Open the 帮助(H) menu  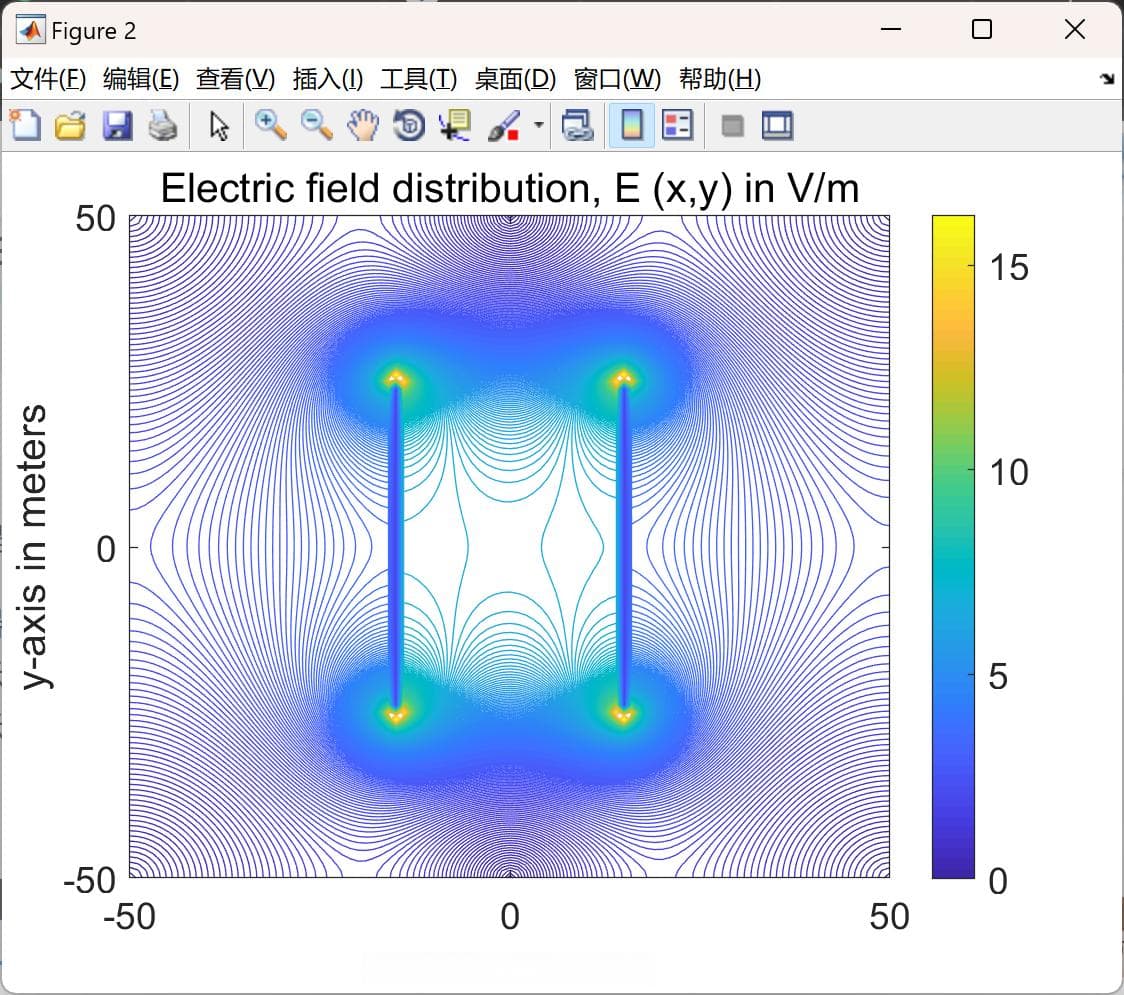[x=720, y=79]
